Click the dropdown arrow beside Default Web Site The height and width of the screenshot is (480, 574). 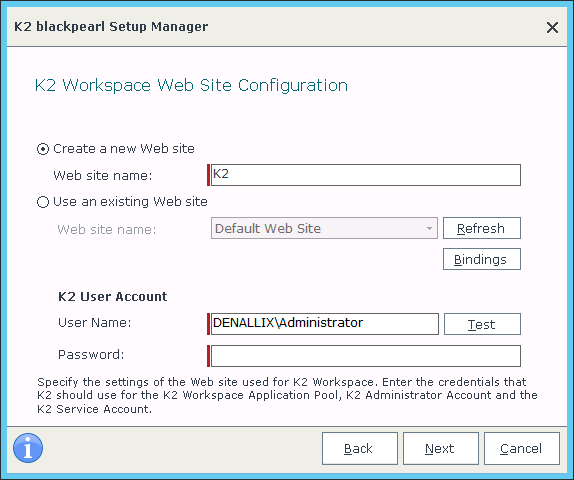tap(429, 228)
